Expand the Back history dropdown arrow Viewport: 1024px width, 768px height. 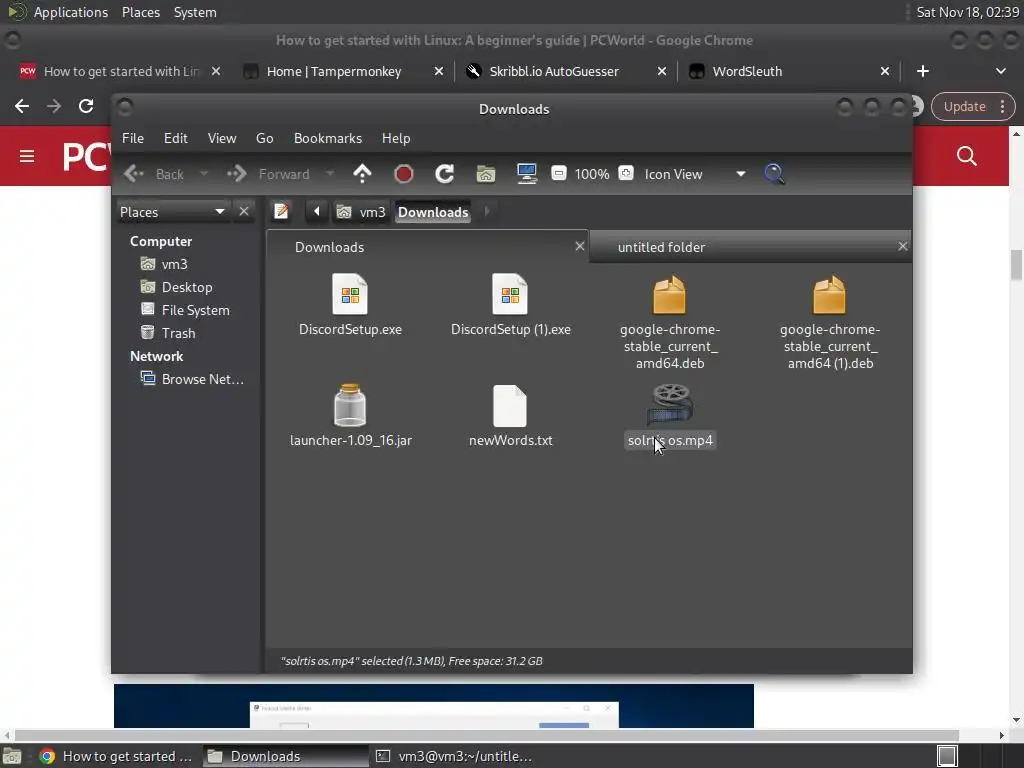click(204, 174)
